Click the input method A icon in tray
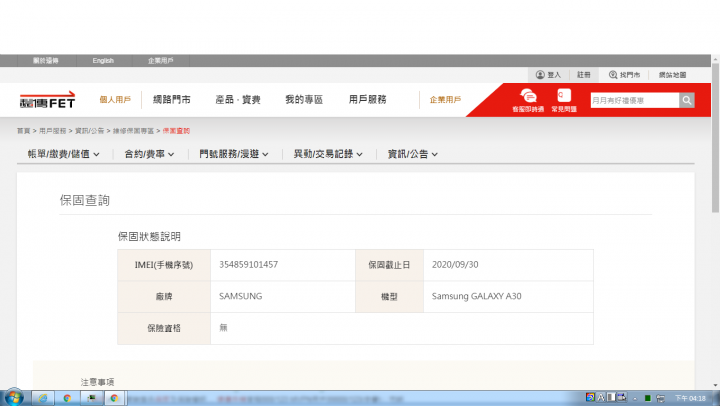 tap(601, 397)
